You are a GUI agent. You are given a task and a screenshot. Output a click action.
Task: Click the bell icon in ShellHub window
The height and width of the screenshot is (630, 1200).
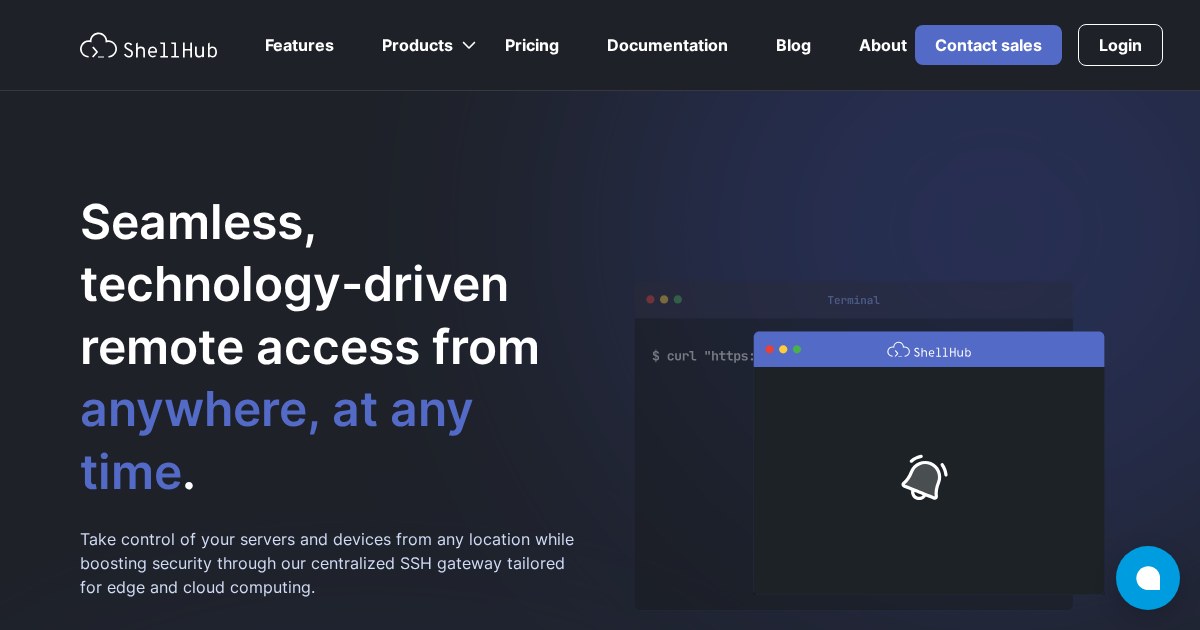pos(924,478)
